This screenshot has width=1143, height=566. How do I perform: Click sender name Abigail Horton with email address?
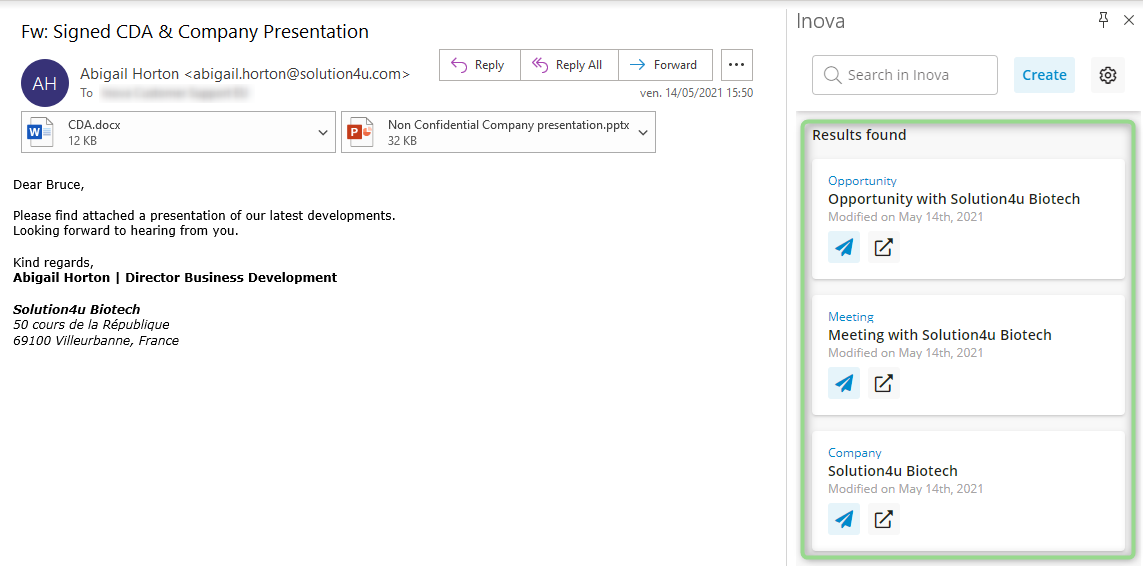pyautogui.click(x=245, y=74)
